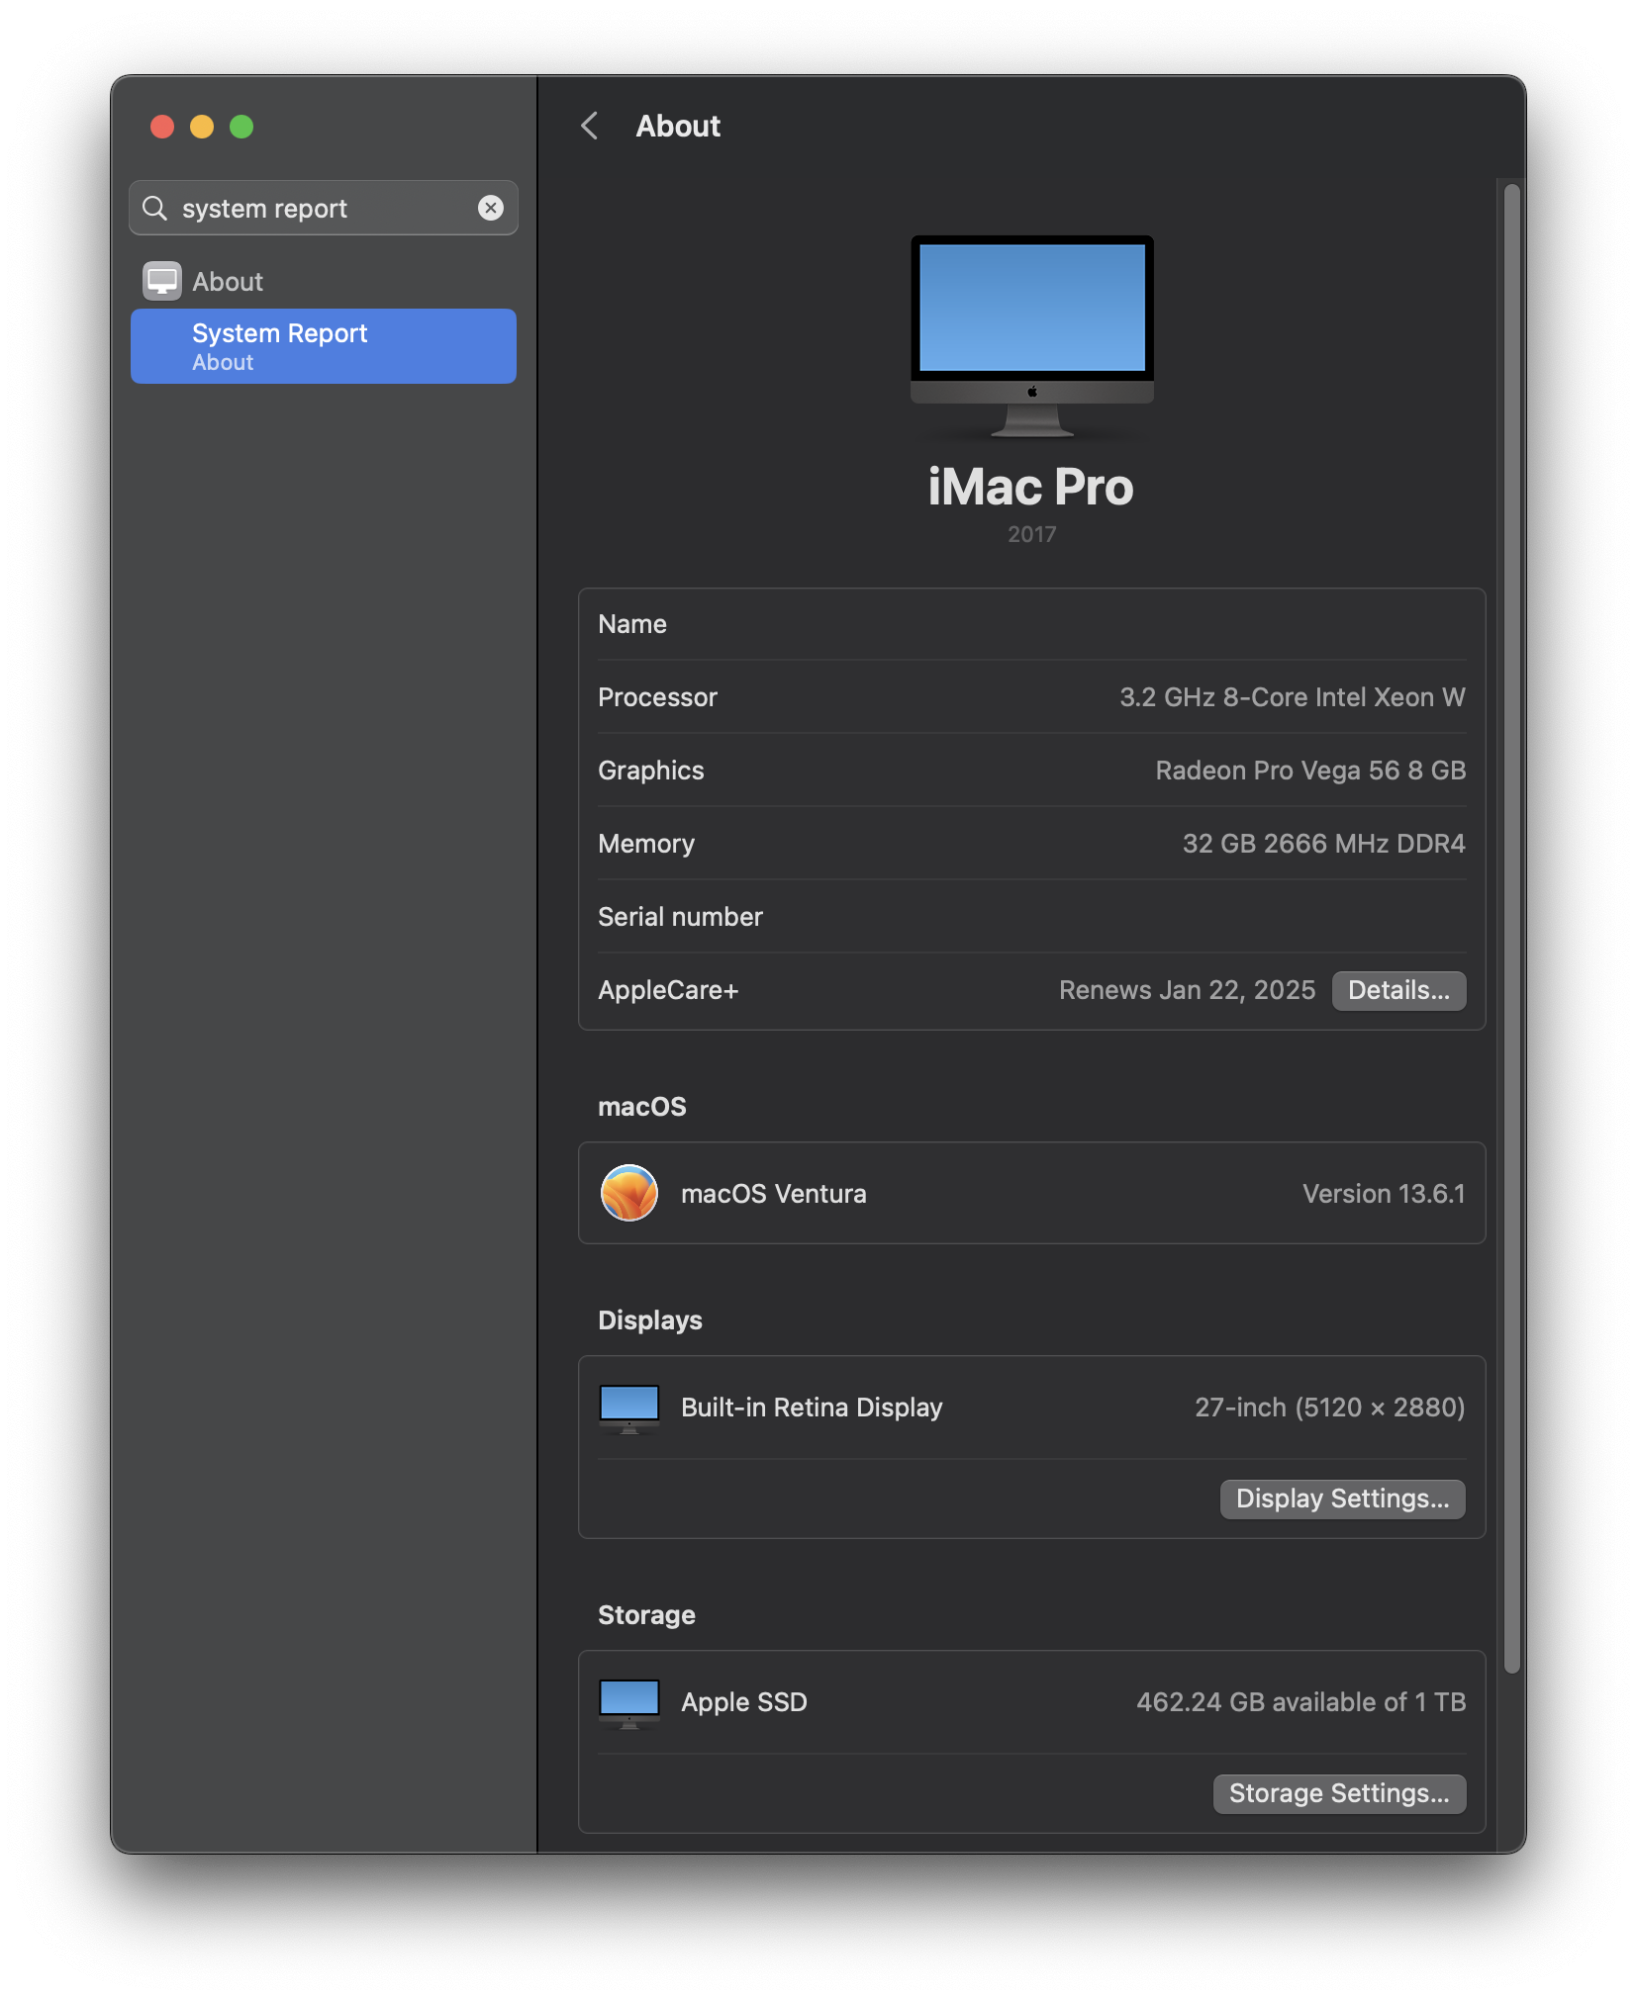1637x2000 pixels.
Task: Click 27-inch (5120 × 2880) text
Action: click(1330, 1408)
